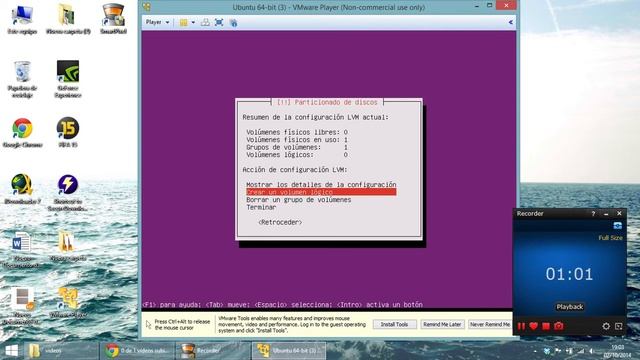Viewport: 640px width, 360px height.
Task: Open the taskbar clock and date
Action: (x=619, y=351)
